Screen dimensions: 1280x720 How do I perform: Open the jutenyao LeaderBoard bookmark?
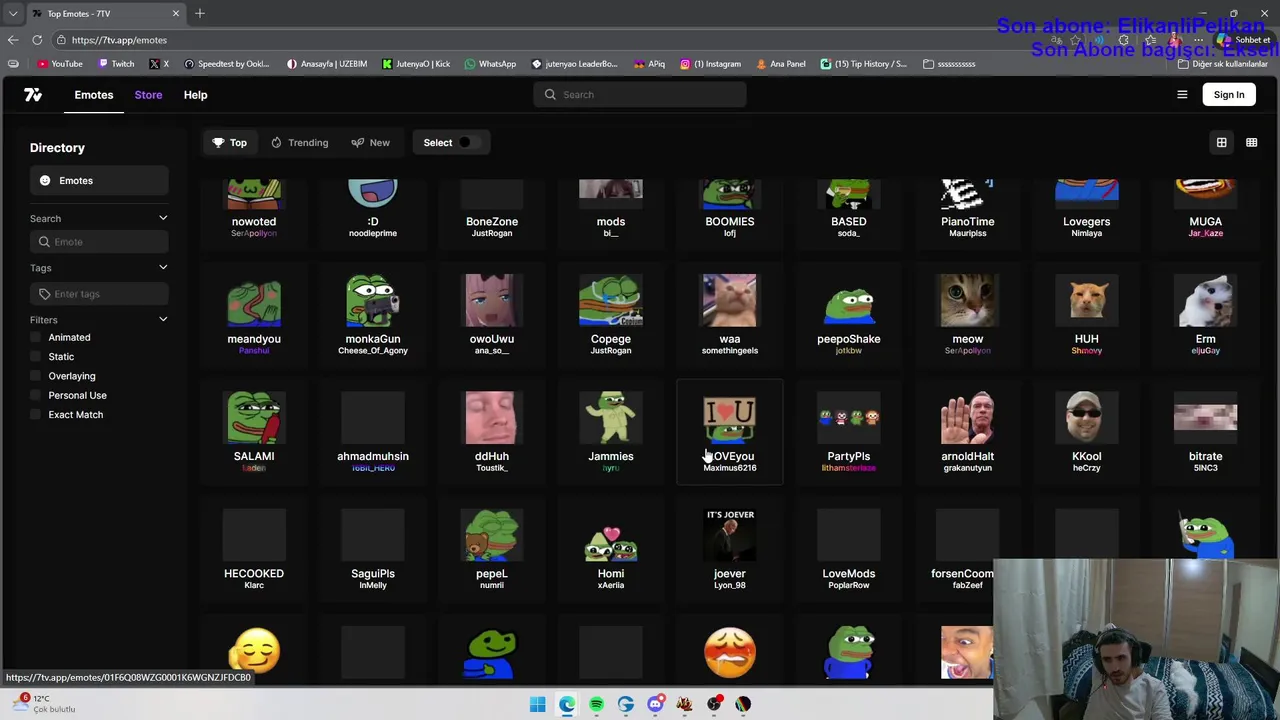click(x=575, y=64)
